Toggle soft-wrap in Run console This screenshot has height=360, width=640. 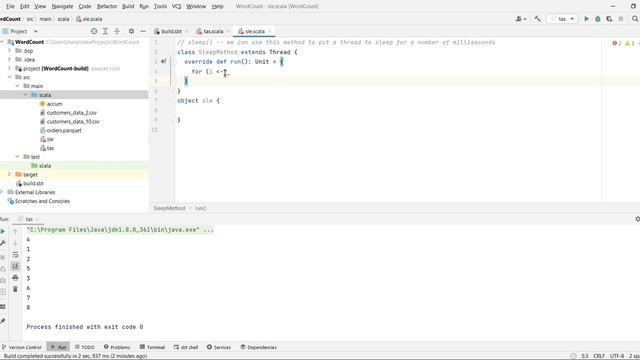pos(15,255)
